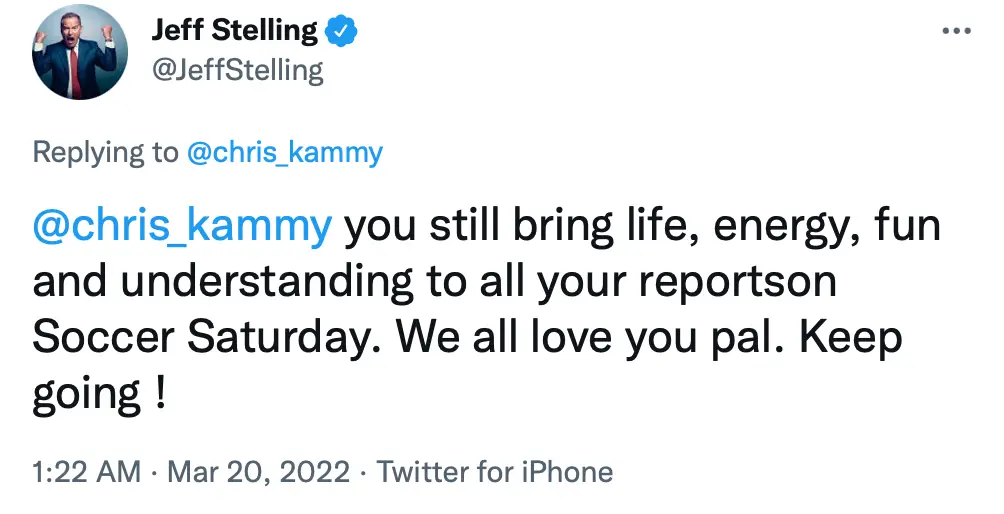
Task: Open the three-dot more options menu
Action: [x=956, y=32]
